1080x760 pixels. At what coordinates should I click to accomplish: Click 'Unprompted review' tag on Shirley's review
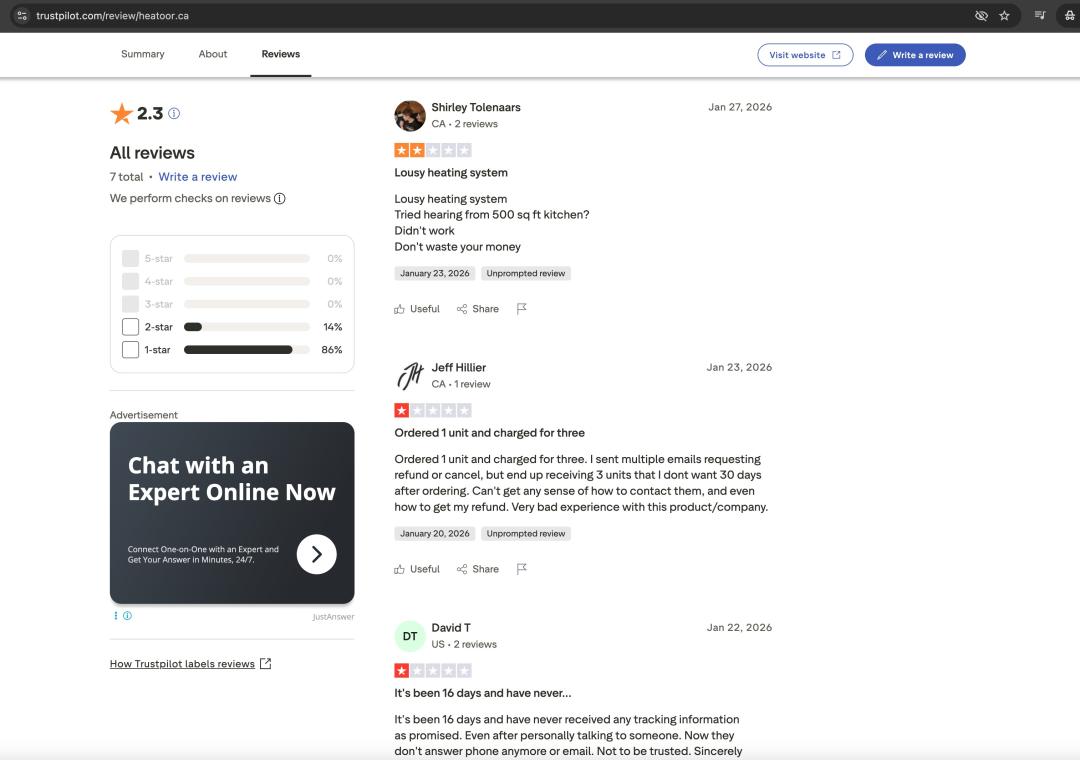(x=526, y=274)
